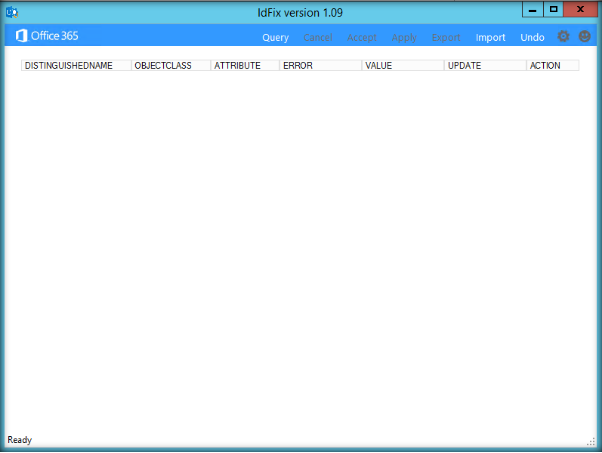The height and width of the screenshot is (453, 602).
Task: Click the Ready status bar text
Action: [x=20, y=440]
